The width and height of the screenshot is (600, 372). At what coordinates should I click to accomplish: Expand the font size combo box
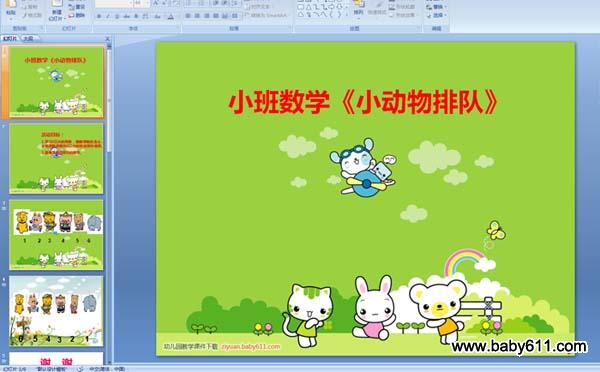pyautogui.click(x=147, y=3)
